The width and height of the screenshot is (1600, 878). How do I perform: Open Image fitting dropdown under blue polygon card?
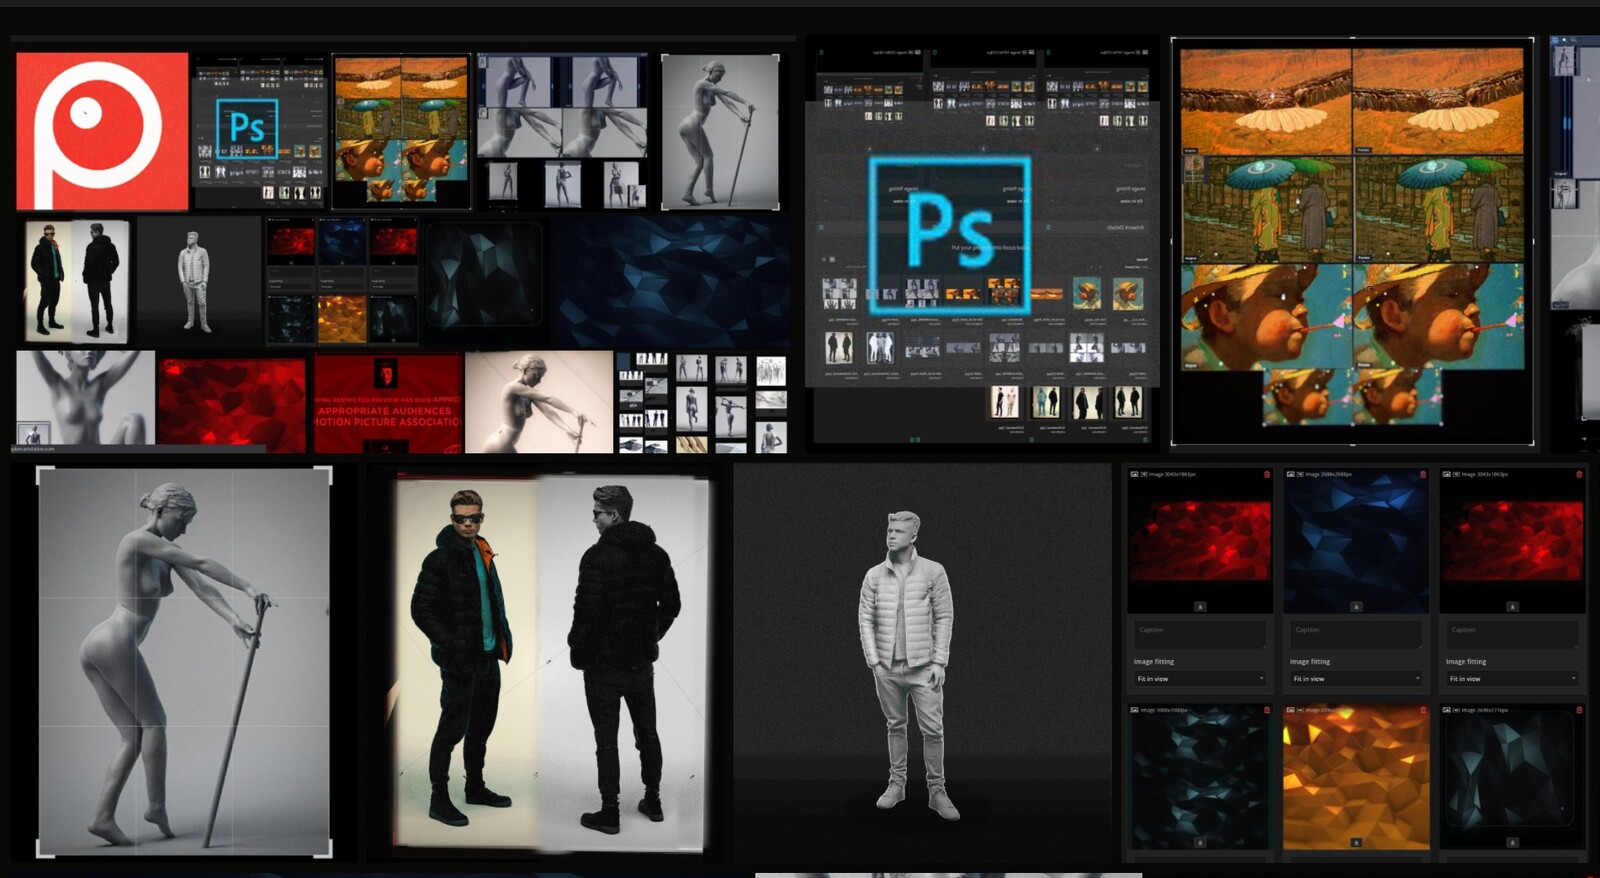coord(1356,679)
